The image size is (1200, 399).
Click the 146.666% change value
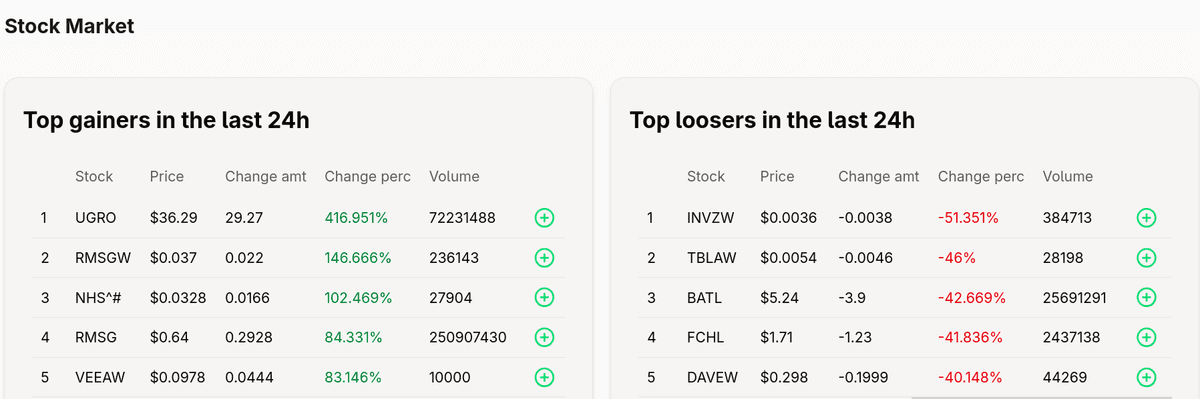click(358, 257)
